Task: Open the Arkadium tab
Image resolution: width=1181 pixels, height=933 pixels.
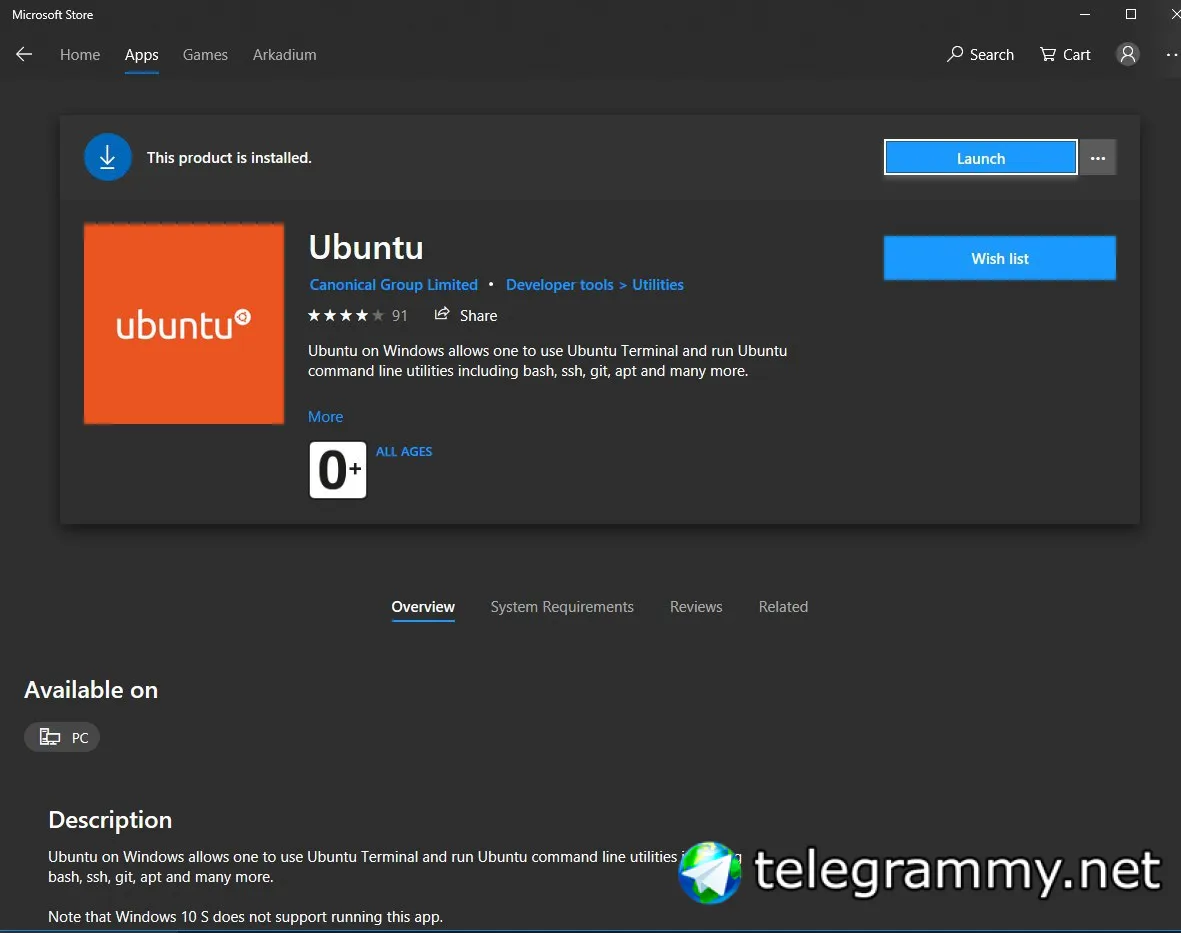Action: point(285,55)
